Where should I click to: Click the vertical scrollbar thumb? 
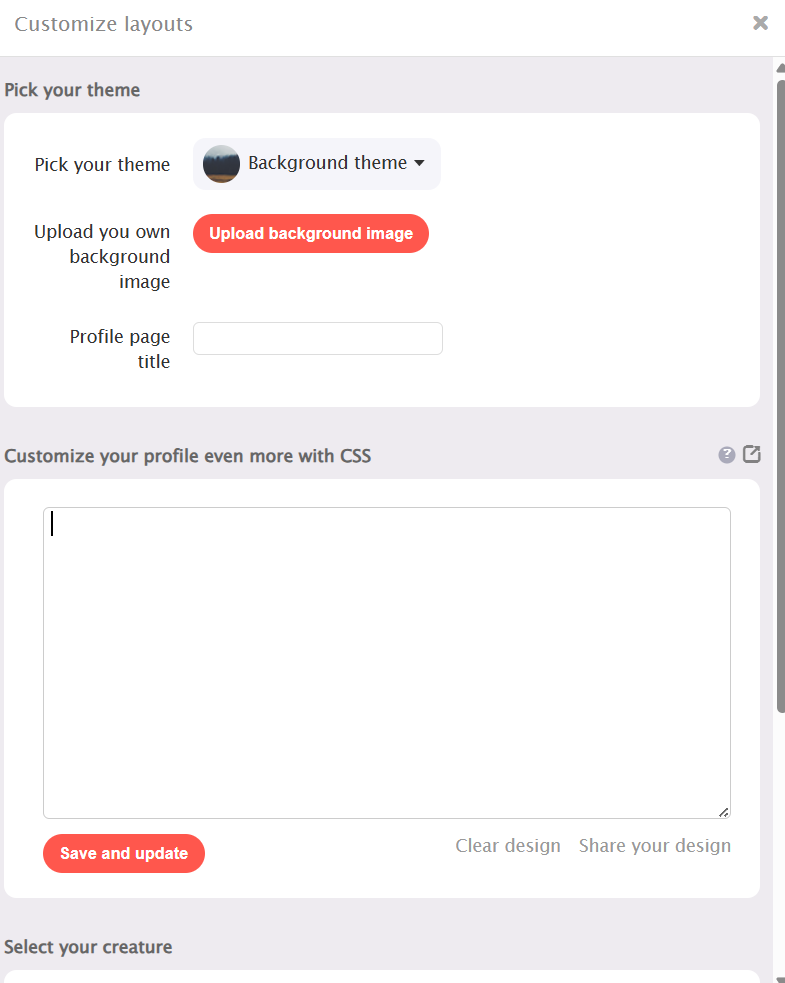click(781, 396)
